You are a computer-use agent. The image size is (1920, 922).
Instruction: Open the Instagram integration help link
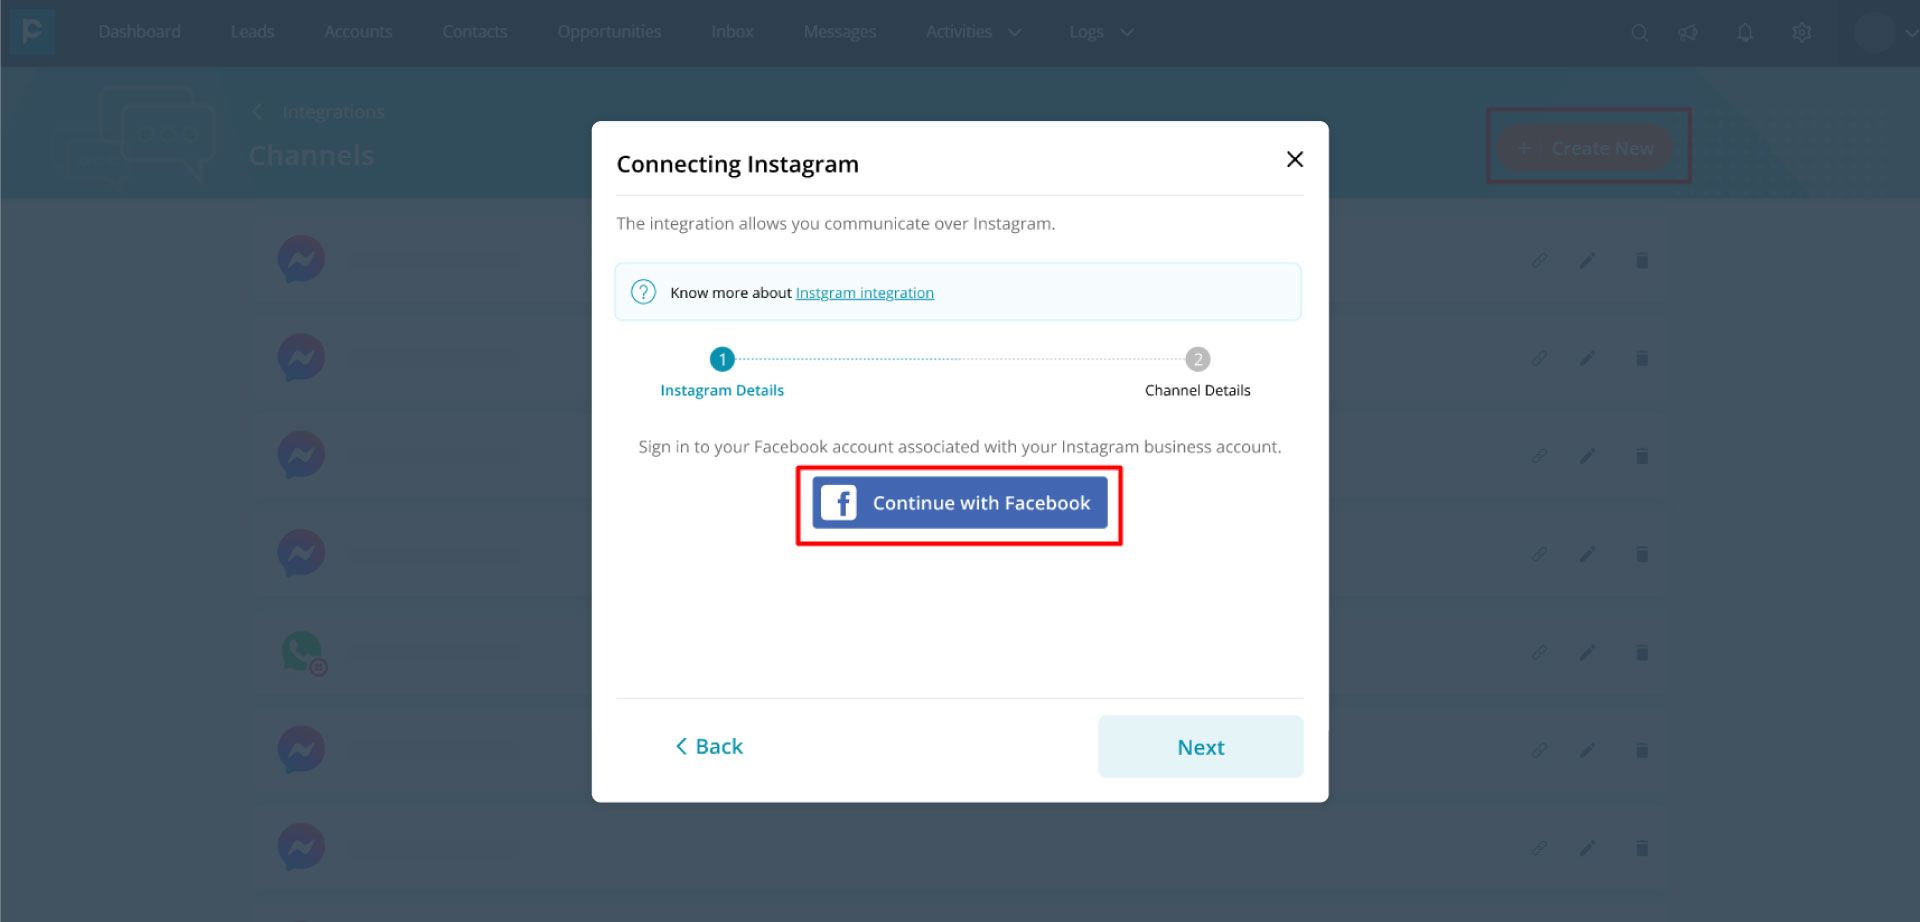point(864,293)
